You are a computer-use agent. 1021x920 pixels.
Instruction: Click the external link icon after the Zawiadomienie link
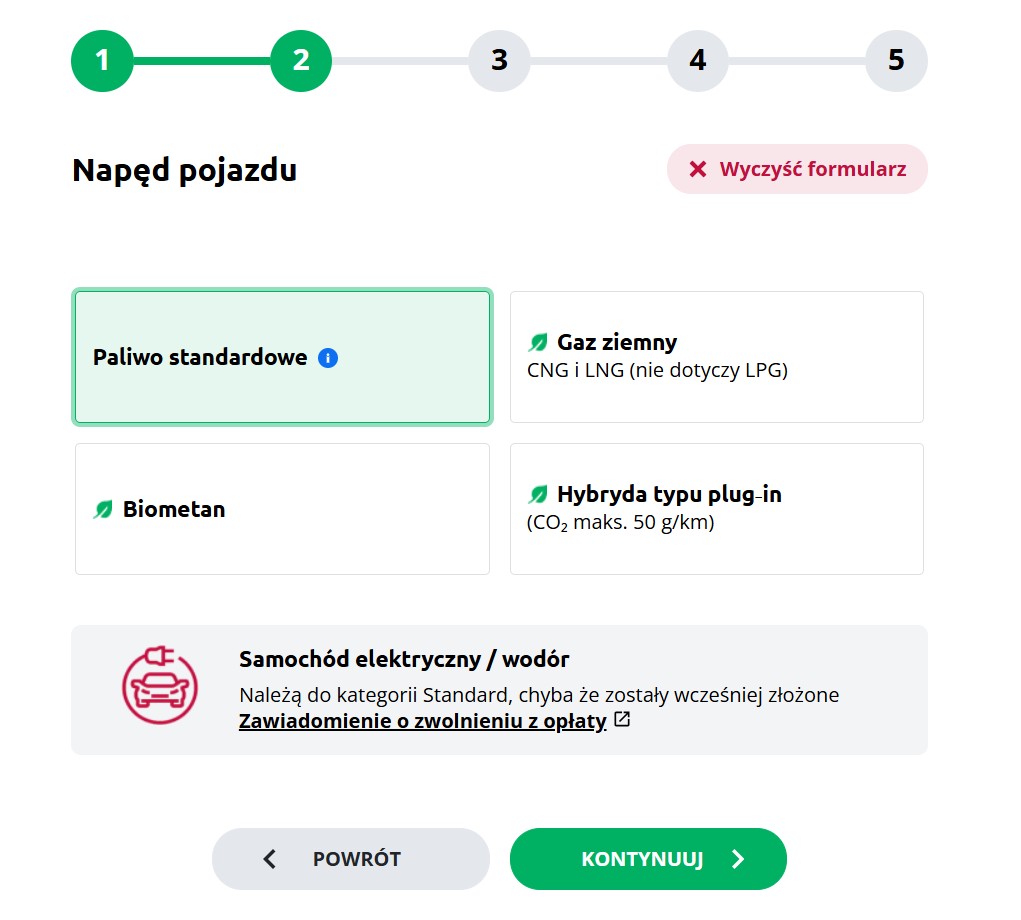pyautogui.click(x=620, y=720)
